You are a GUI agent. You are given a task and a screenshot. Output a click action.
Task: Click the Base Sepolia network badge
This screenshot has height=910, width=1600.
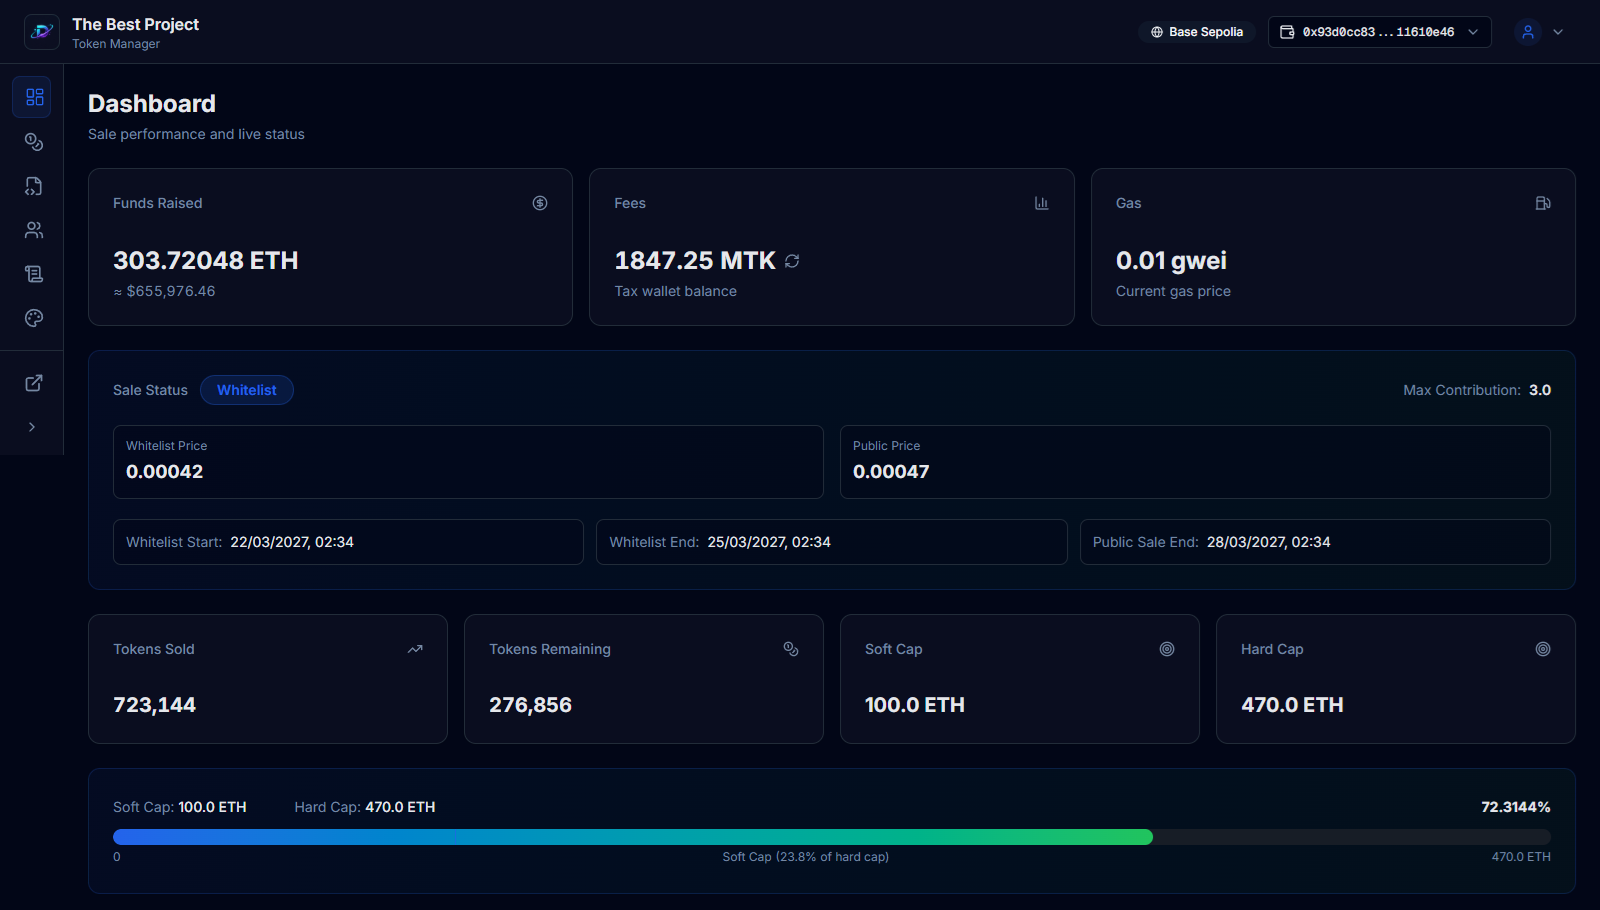coord(1197,32)
